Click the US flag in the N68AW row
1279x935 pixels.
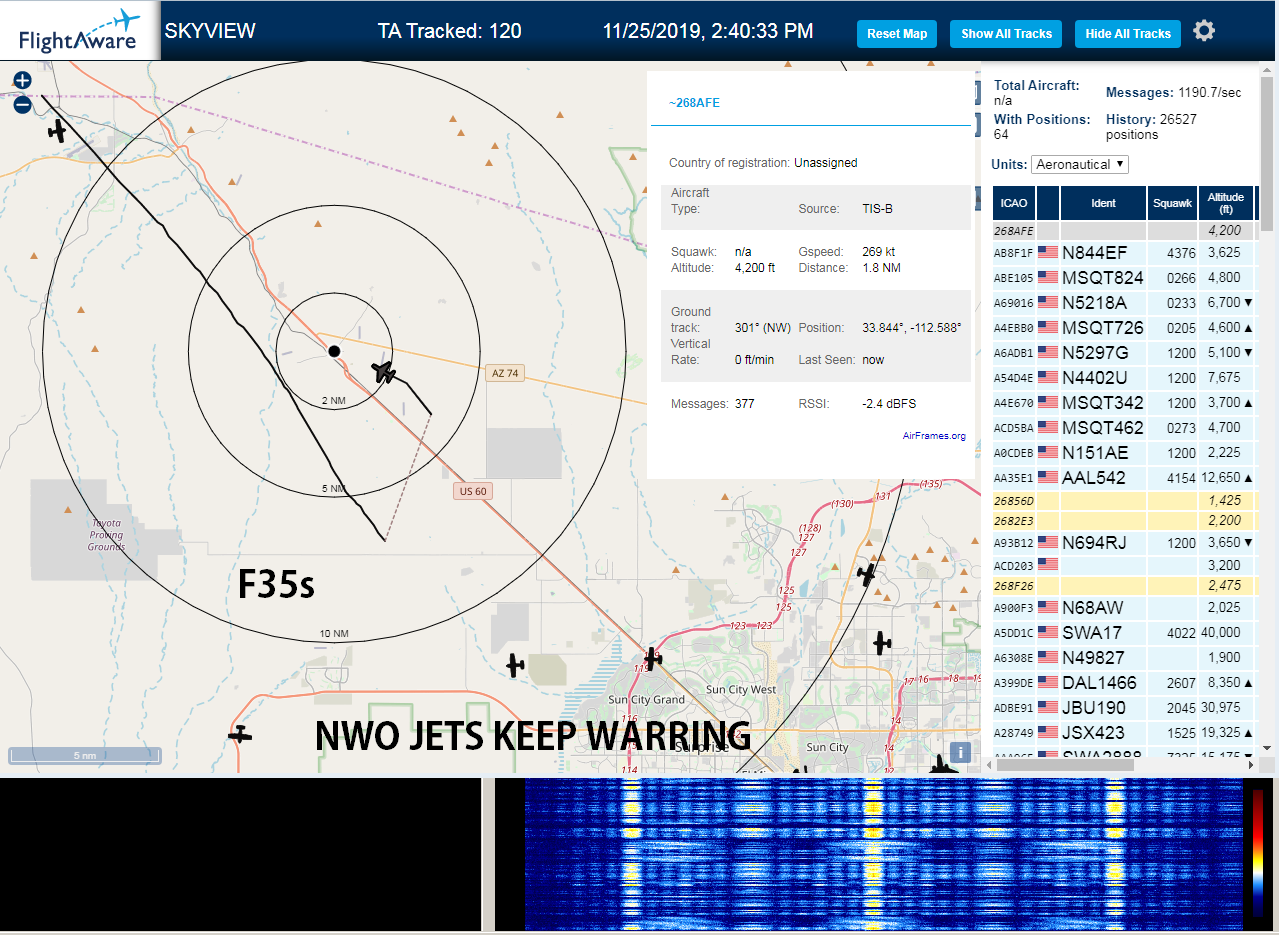(x=1048, y=607)
